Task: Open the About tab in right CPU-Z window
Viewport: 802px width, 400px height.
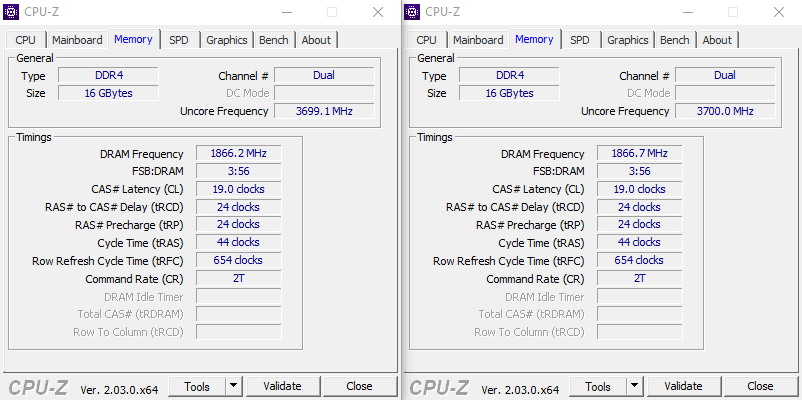Action: point(717,40)
